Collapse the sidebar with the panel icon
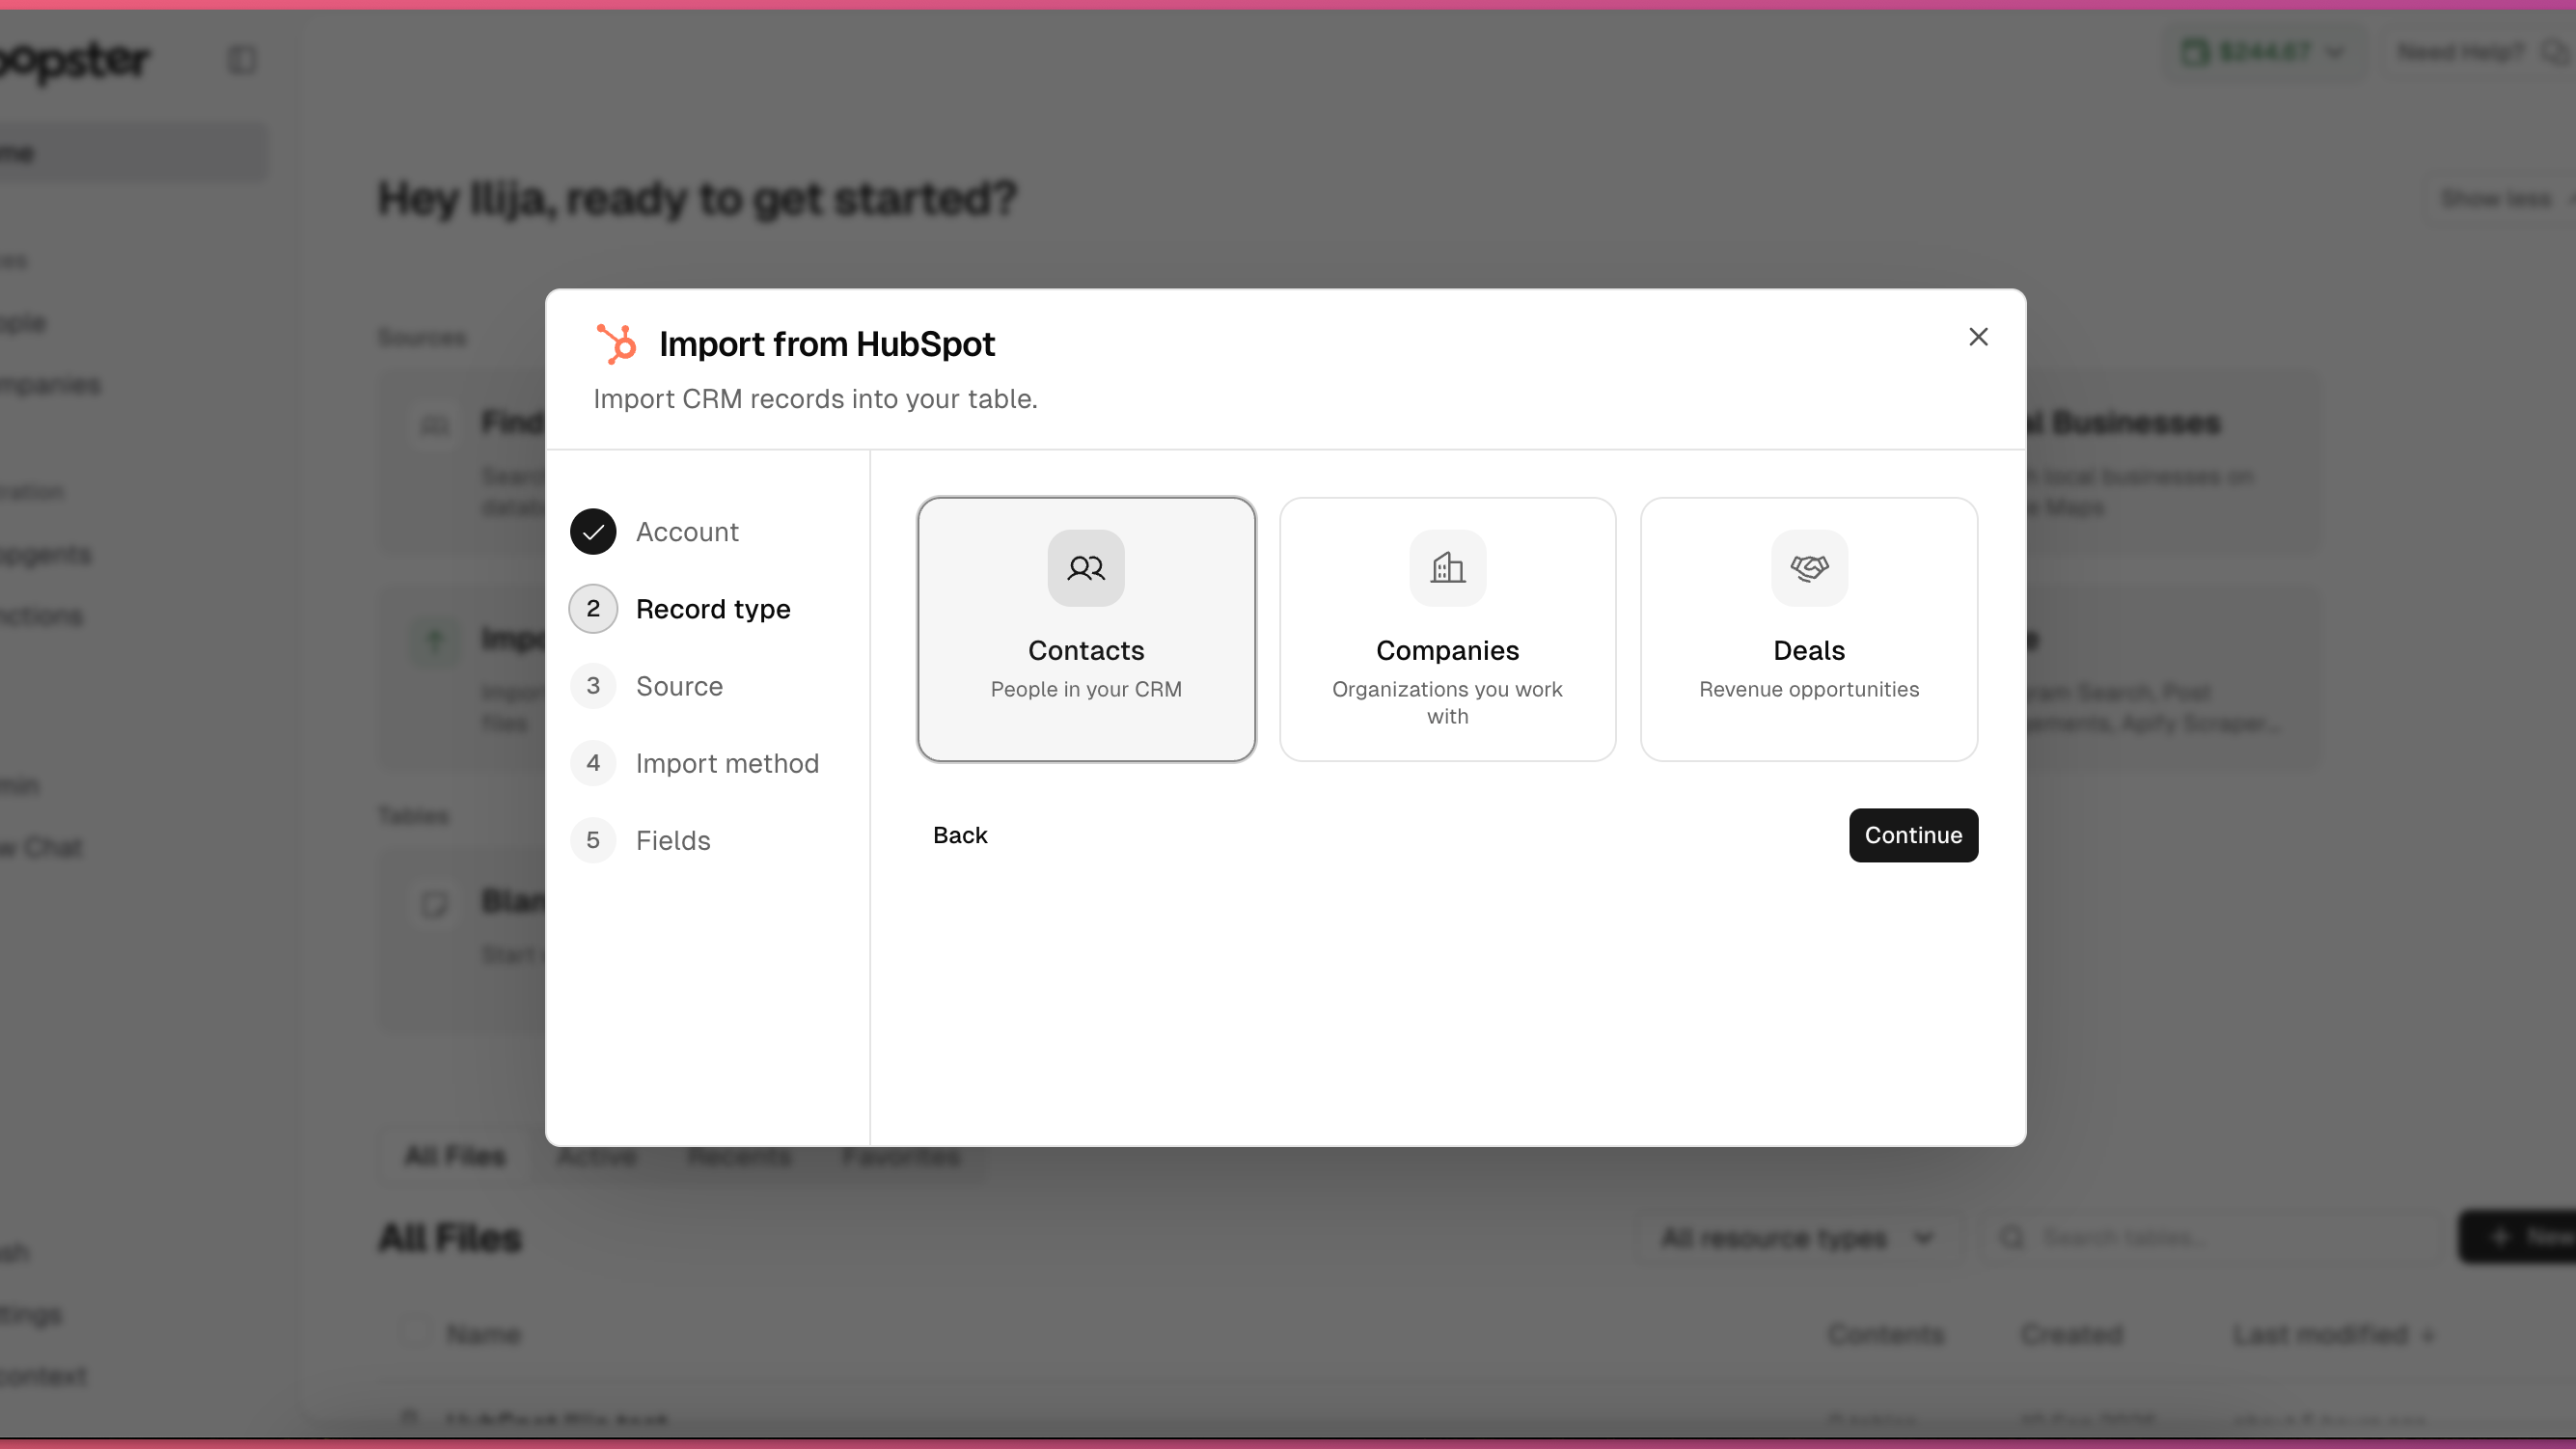This screenshot has width=2576, height=1449. (x=242, y=60)
